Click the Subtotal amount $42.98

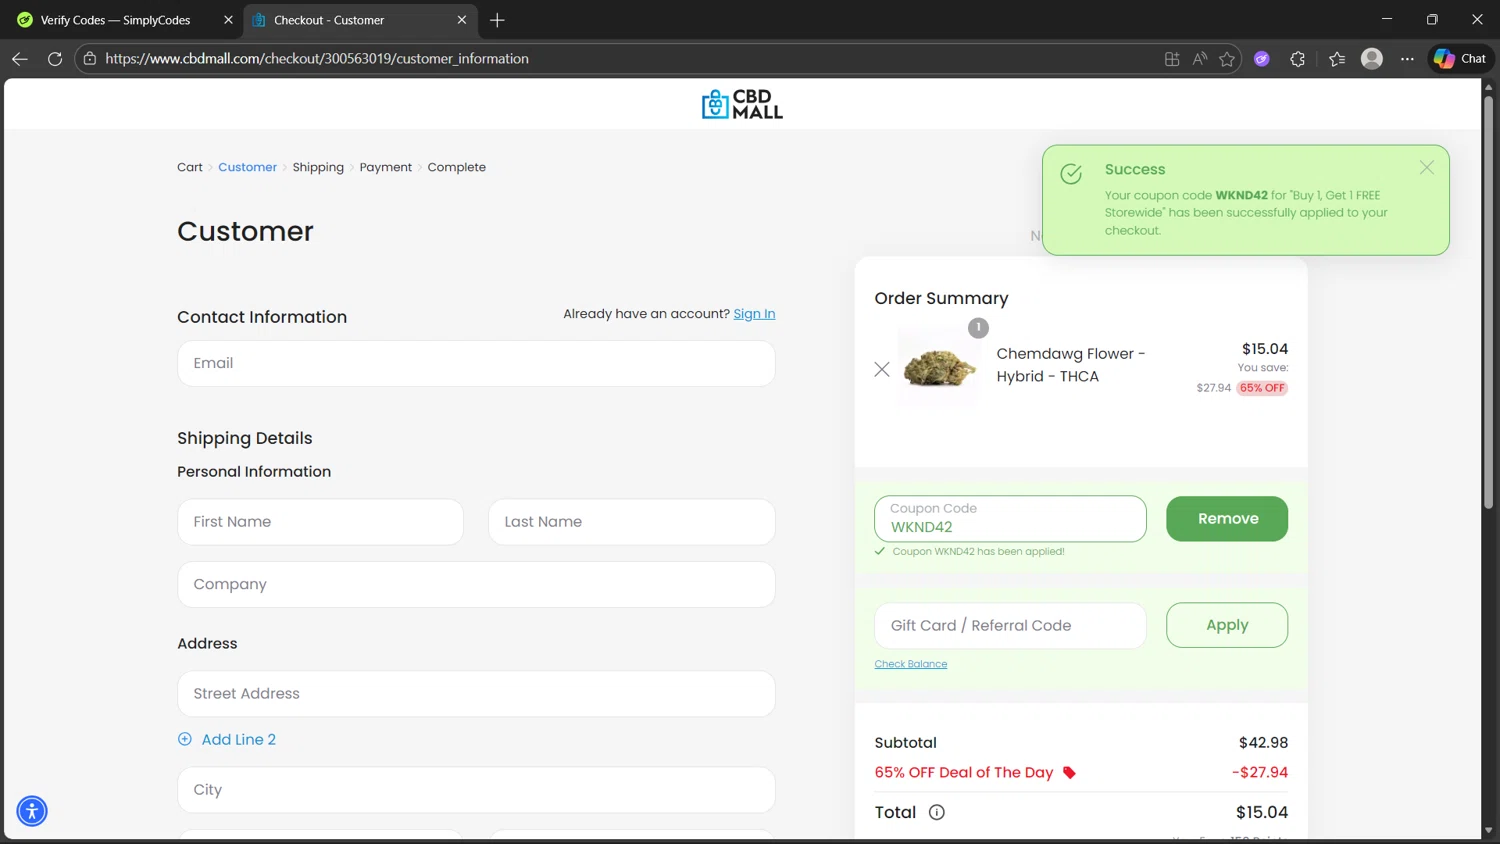[1263, 743]
